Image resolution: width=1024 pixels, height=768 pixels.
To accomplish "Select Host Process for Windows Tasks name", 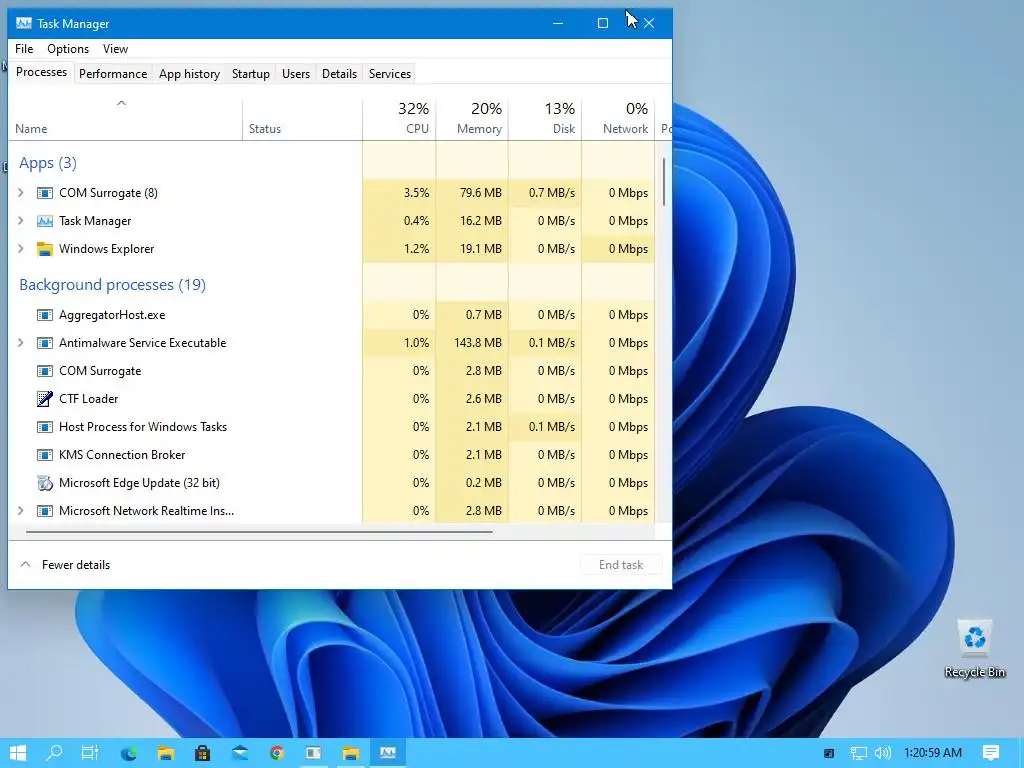I will pyautogui.click(x=143, y=426).
